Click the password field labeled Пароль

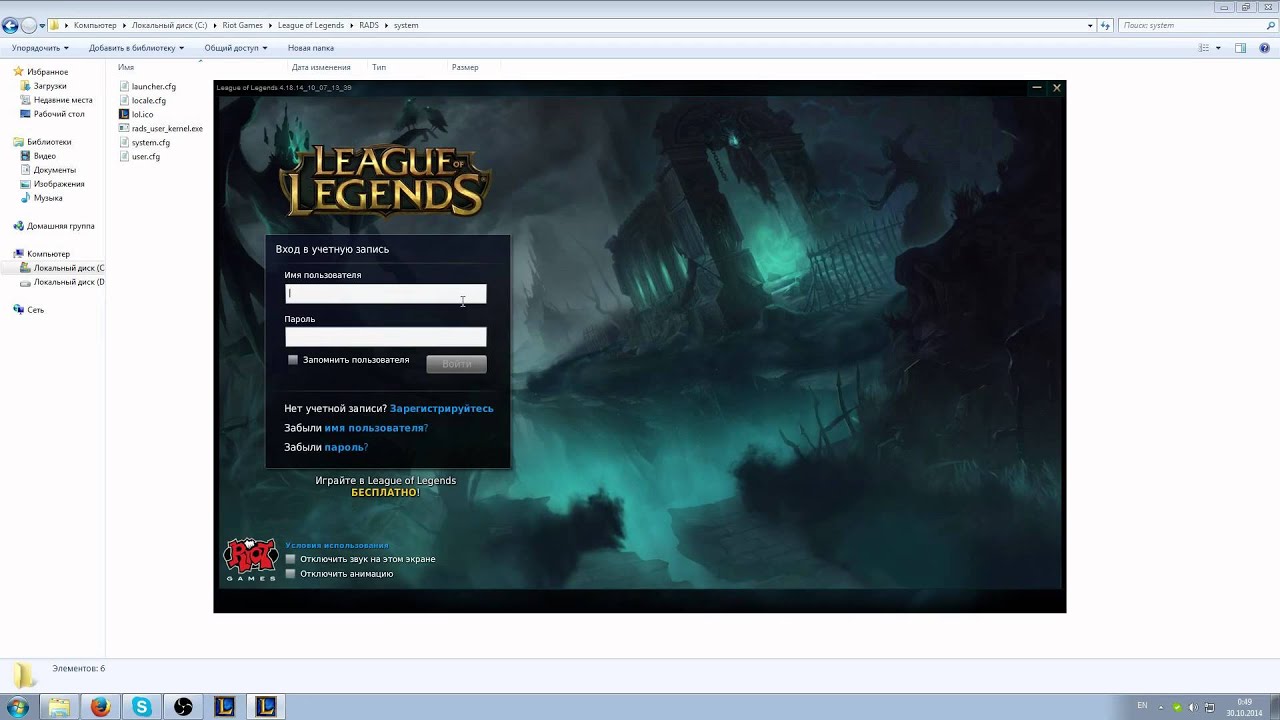click(x=386, y=337)
